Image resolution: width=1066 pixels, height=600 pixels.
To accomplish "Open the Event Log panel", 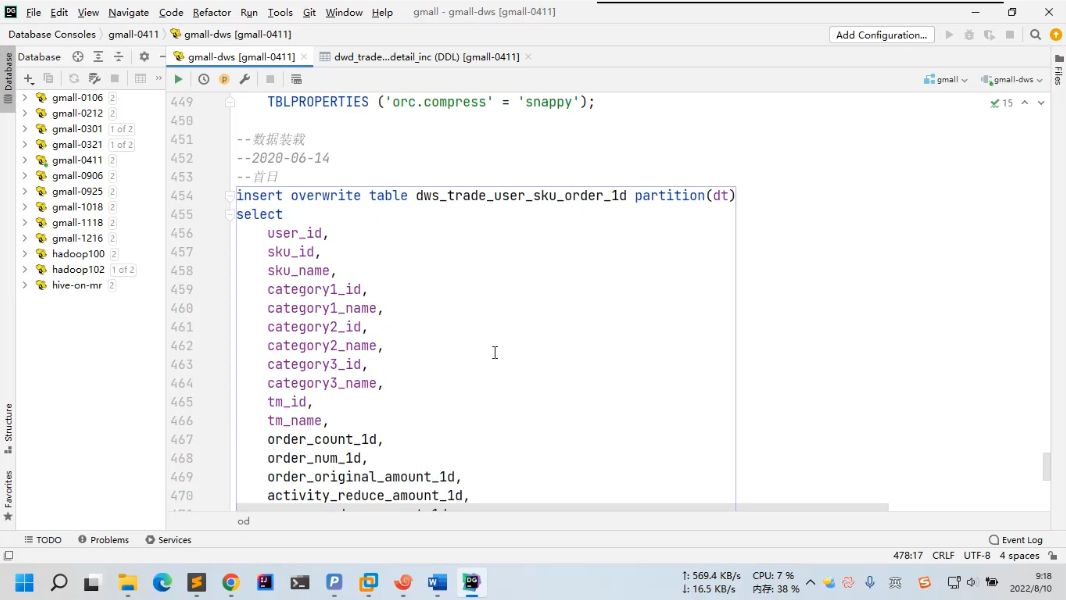I will click(x=1015, y=540).
